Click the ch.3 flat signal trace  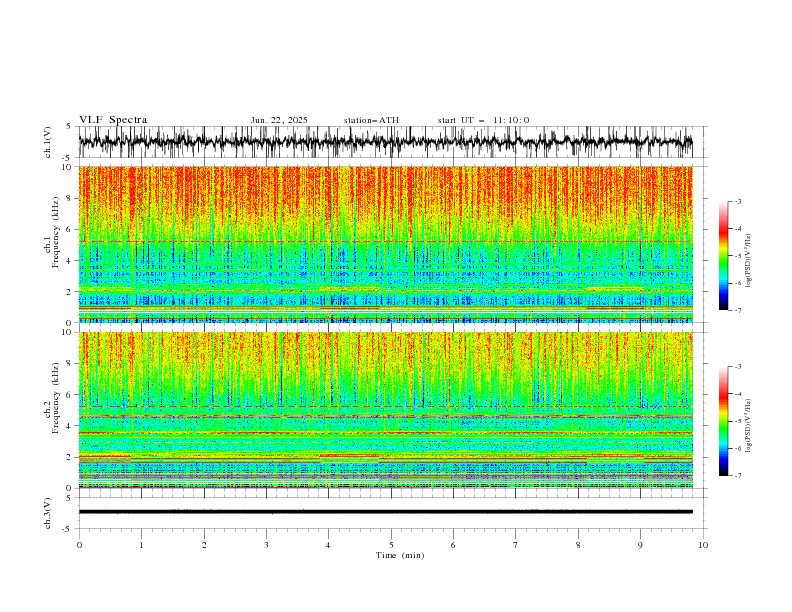click(385, 512)
